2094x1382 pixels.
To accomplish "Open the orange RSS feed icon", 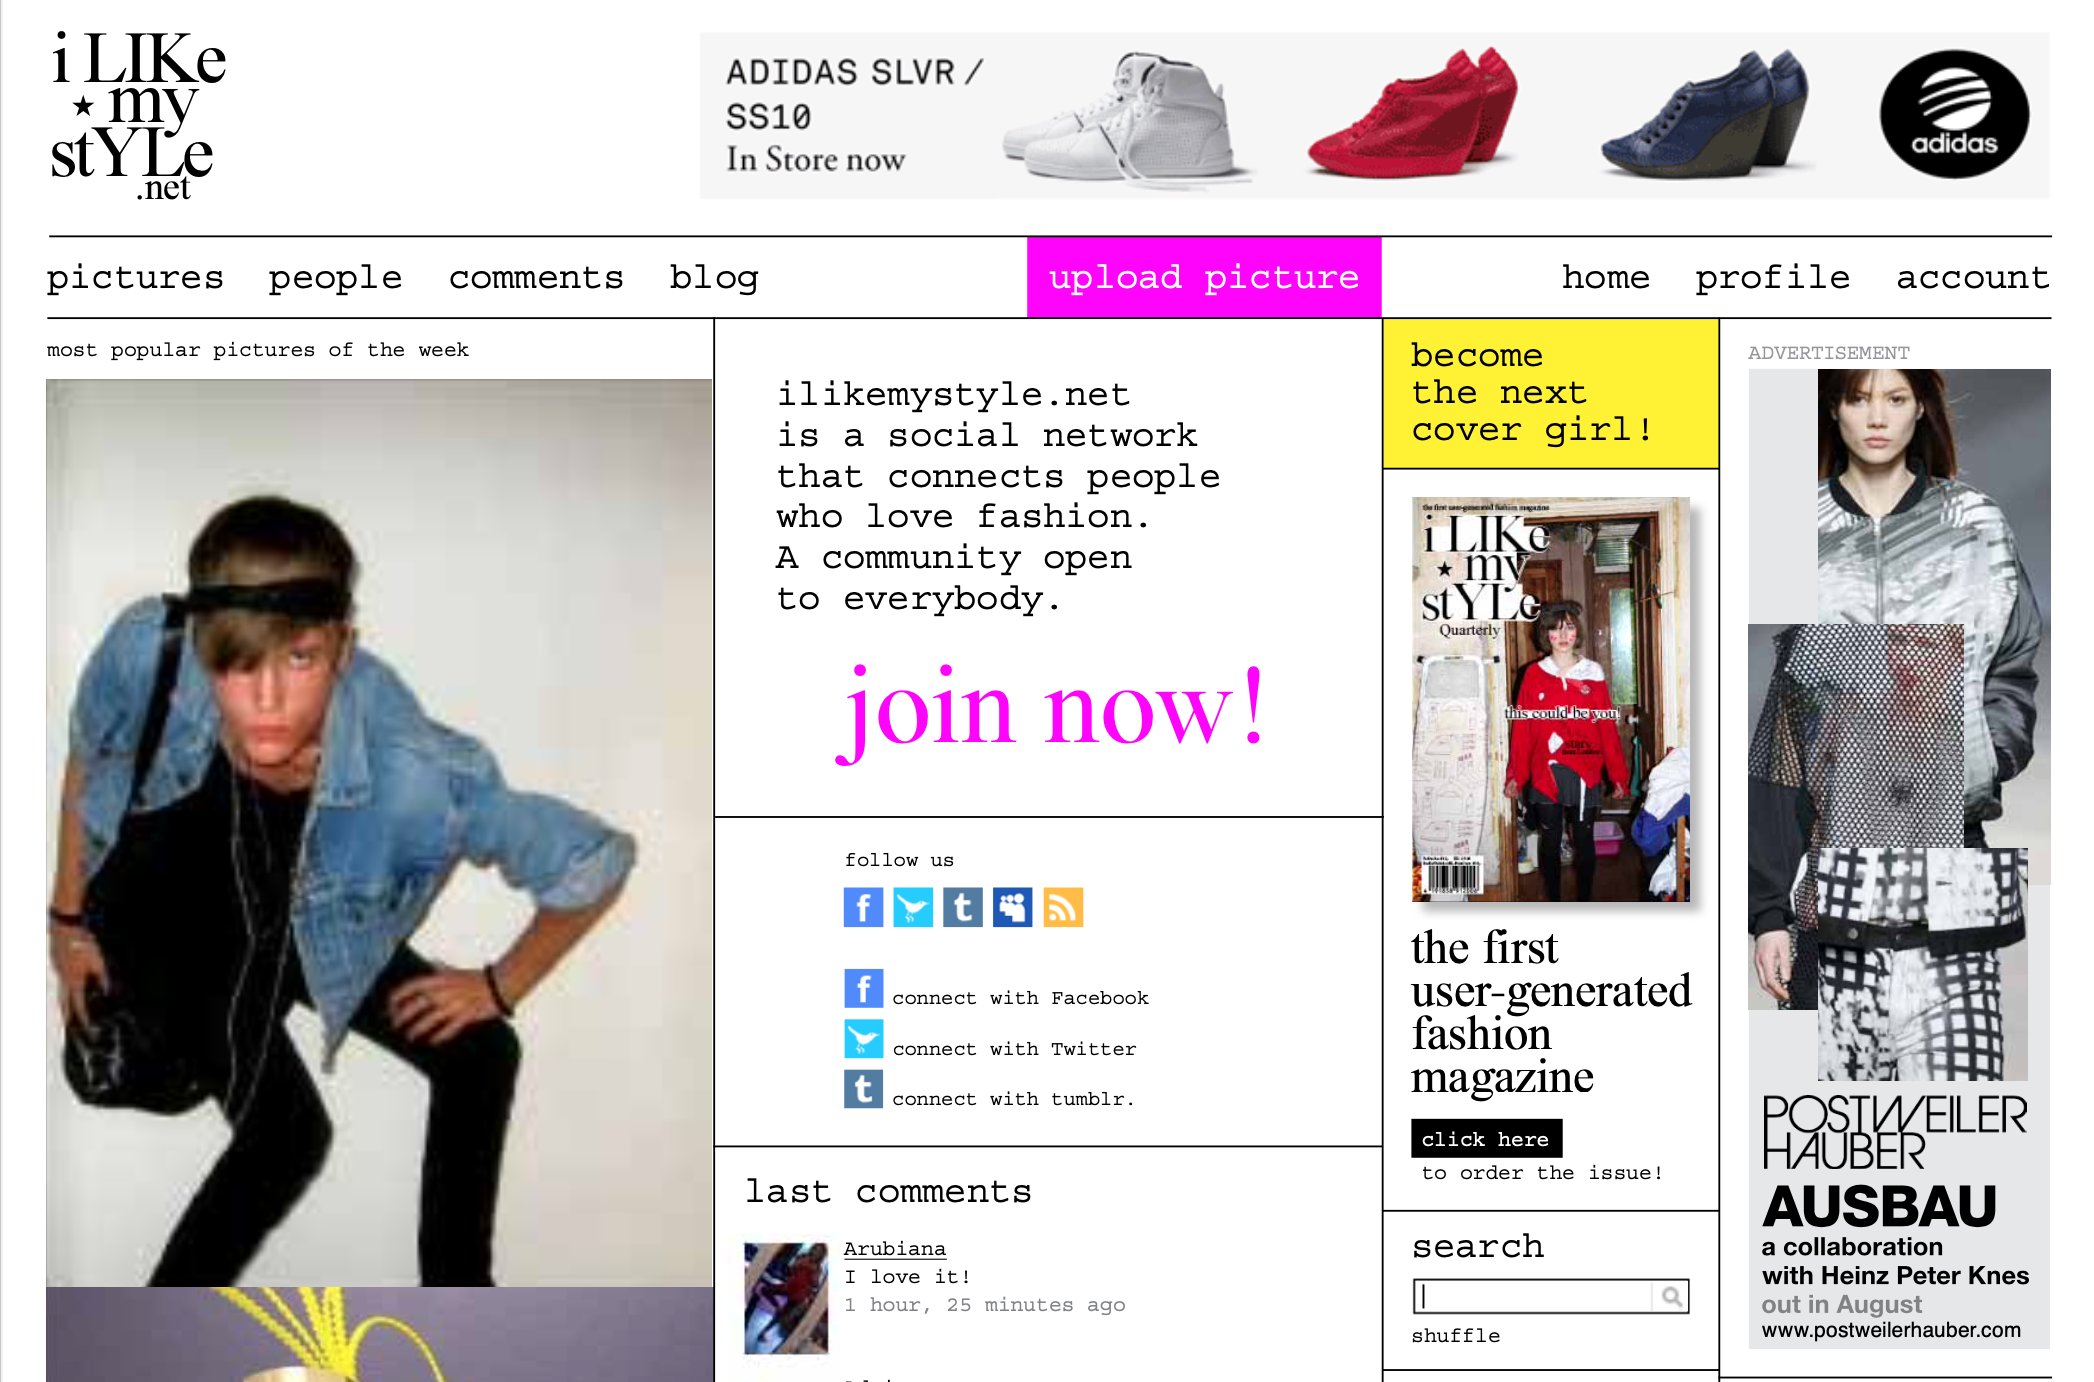I will 1063,908.
